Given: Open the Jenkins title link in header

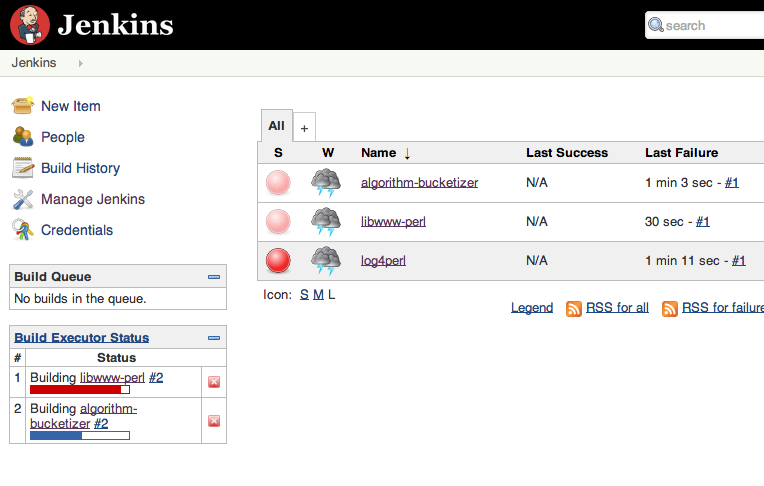Looking at the screenshot, I should (115, 25).
